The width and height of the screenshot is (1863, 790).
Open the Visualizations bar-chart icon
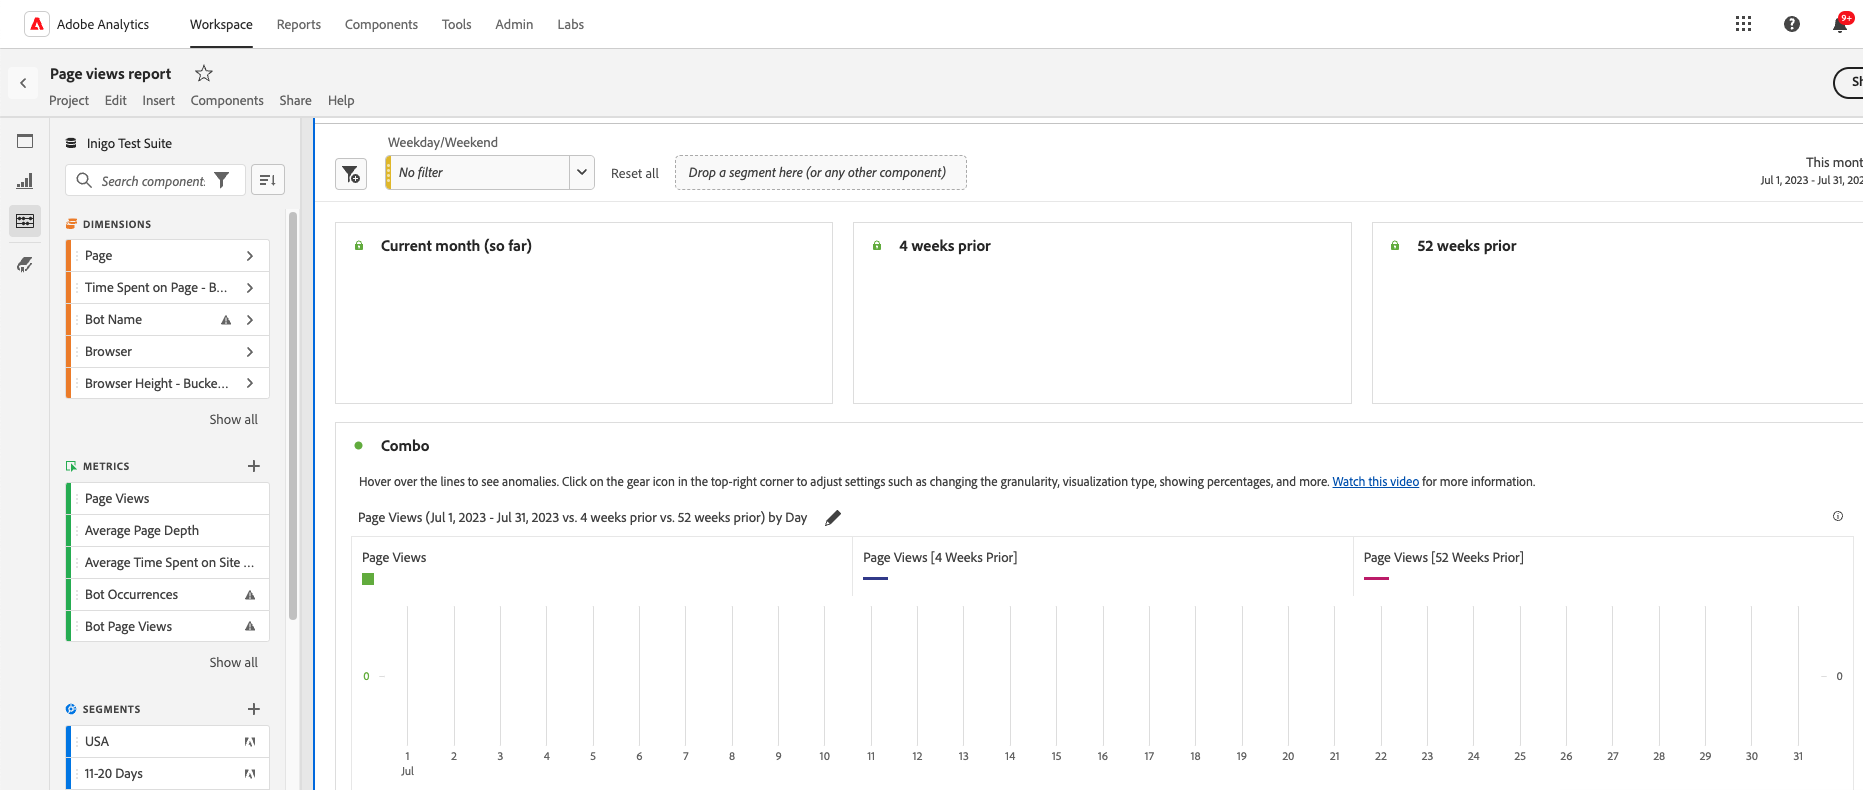25,181
